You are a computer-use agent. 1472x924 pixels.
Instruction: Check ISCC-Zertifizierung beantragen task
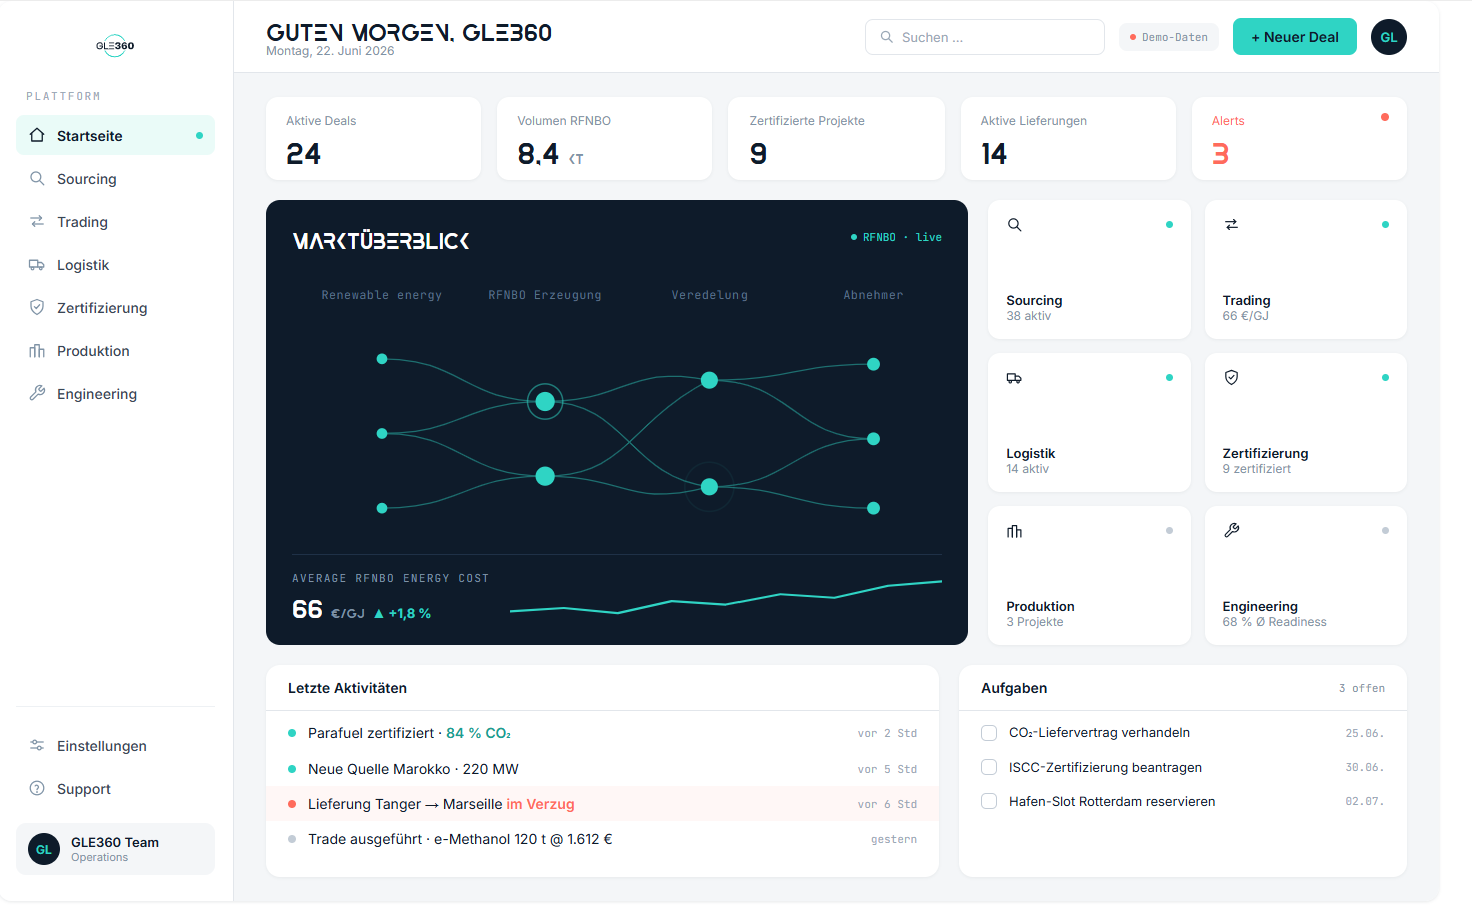989,767
